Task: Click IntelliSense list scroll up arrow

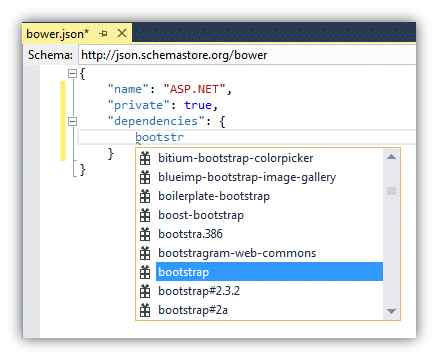Action: point(392,157)
